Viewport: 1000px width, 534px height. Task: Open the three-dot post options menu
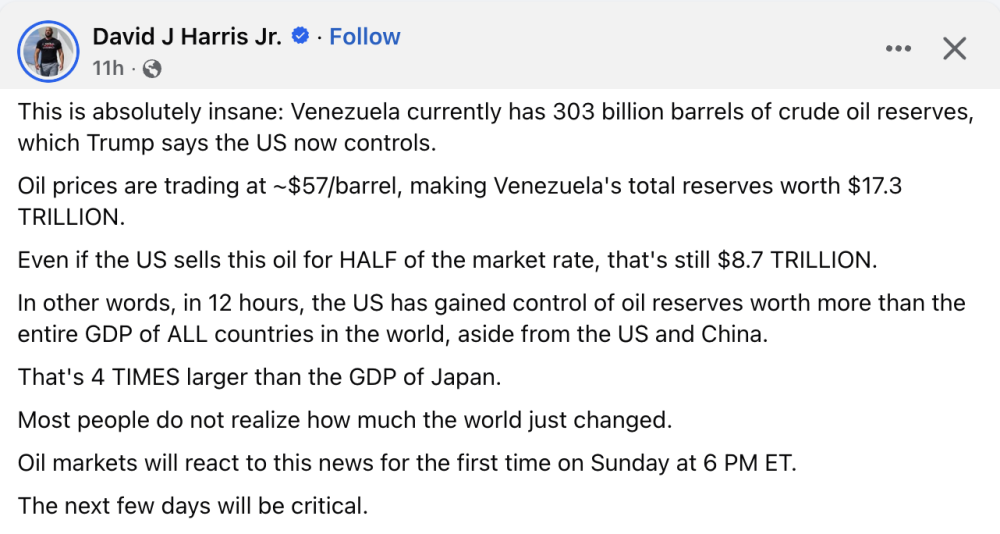click(899, 48)
